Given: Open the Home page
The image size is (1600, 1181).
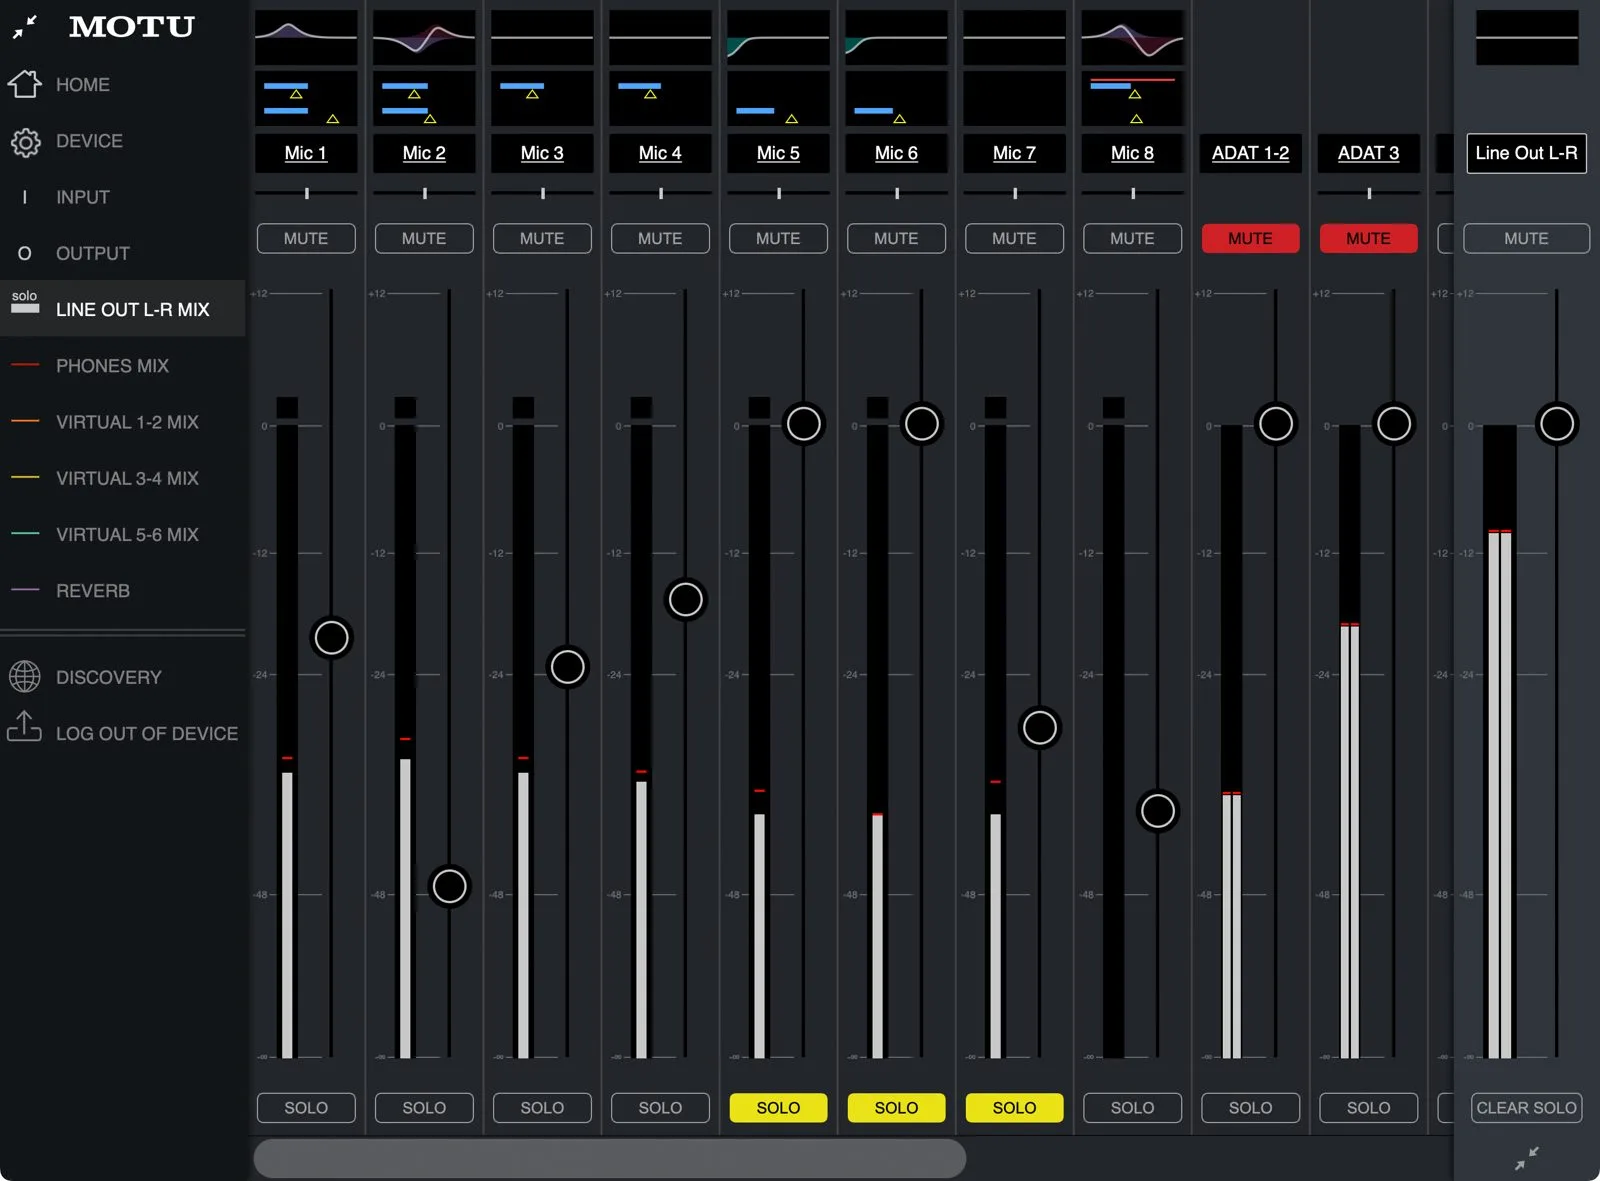Looking at the screenshot, I should point(122,85).
